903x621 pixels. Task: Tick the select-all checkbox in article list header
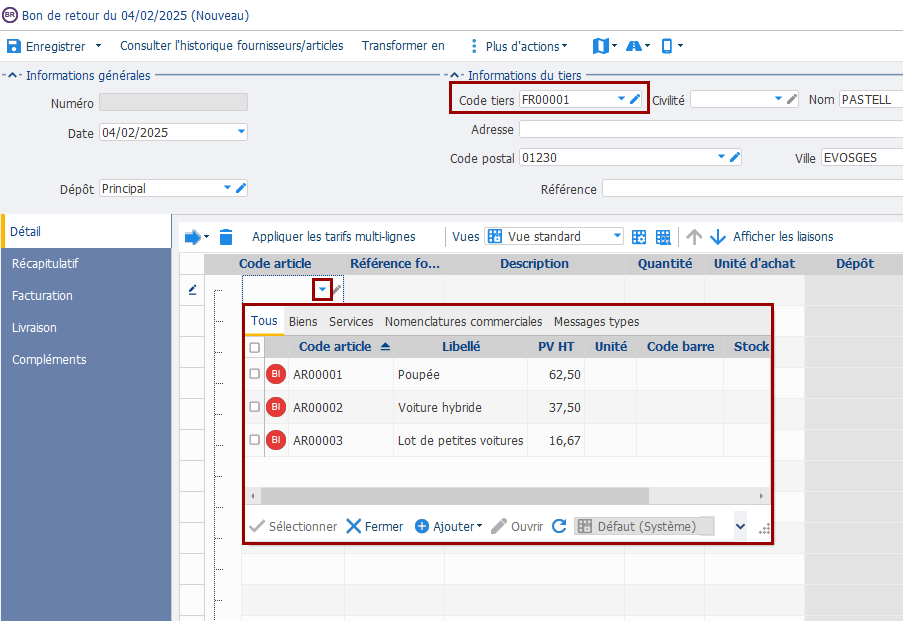255,347
